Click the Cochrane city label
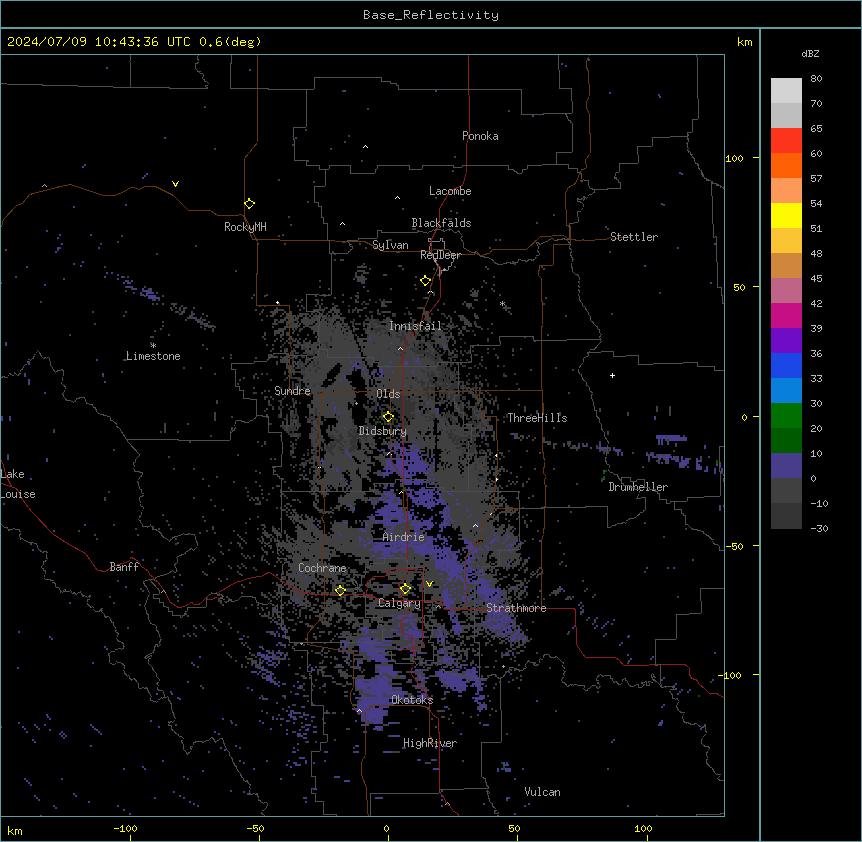The width and height of the screenshot is (862, 842). 322,568
